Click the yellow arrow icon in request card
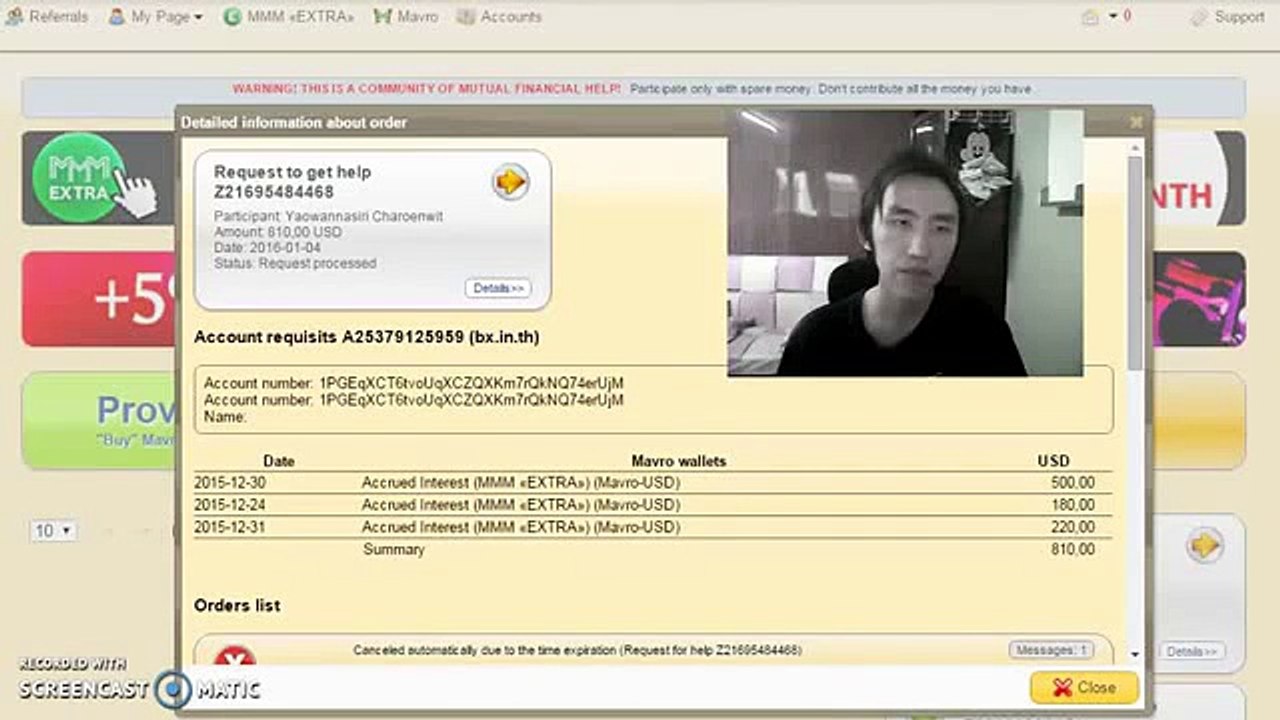This screenshot has height=720, width=1280. click(510, 181)
